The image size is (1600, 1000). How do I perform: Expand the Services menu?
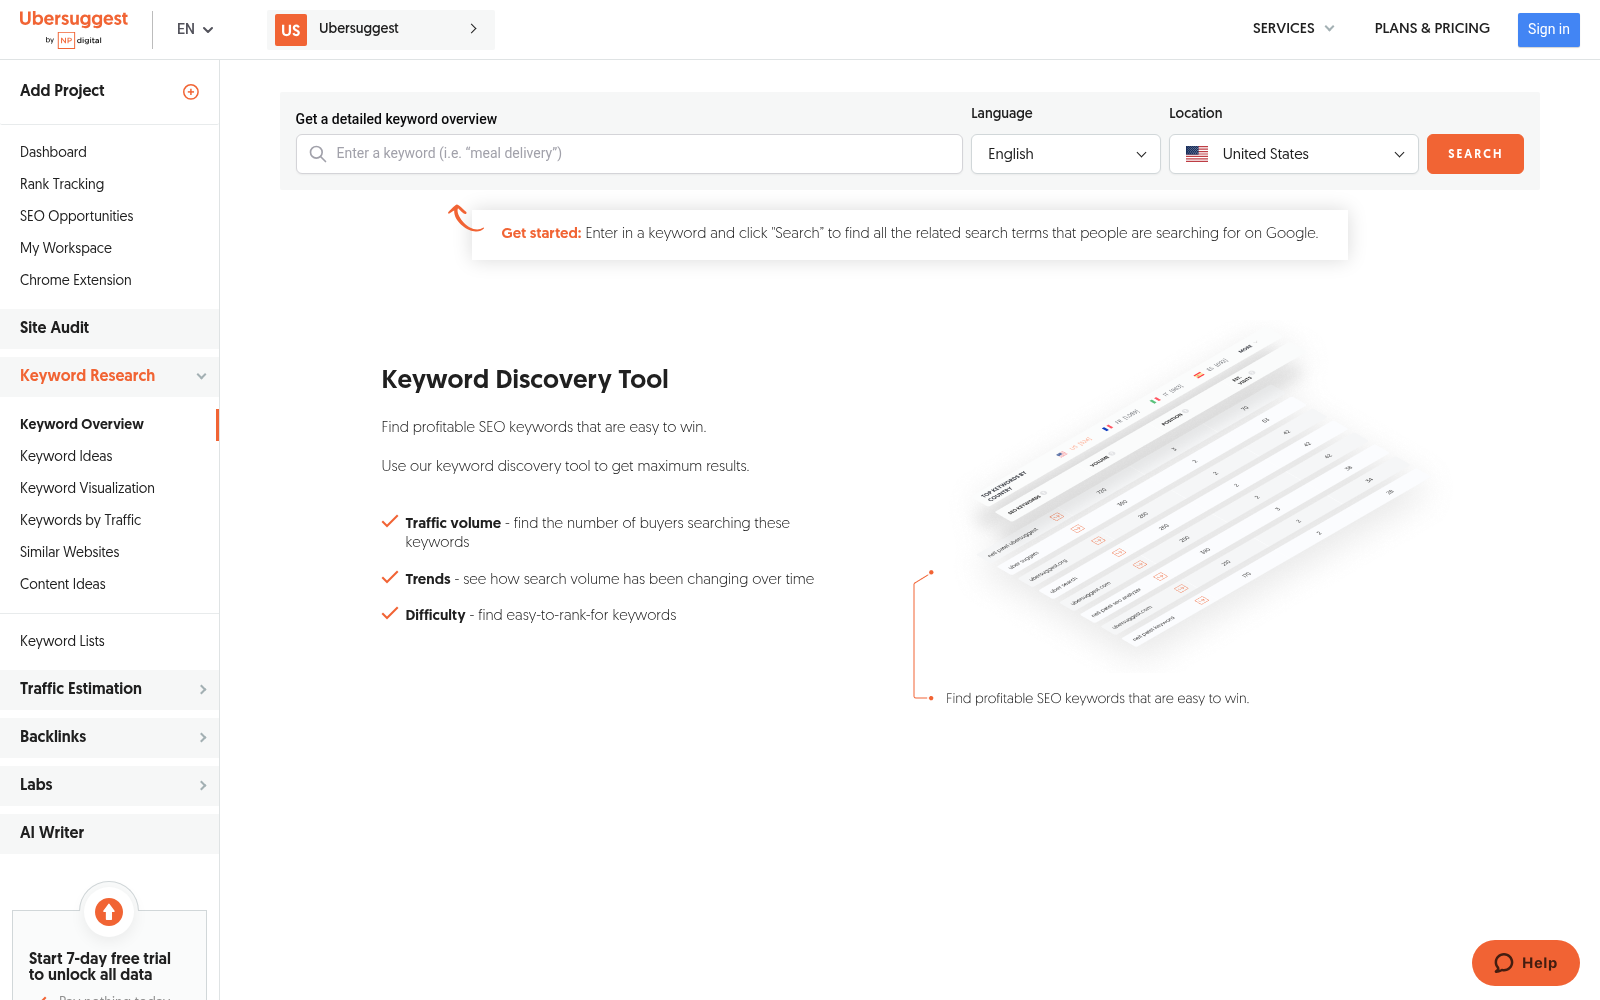[x=1293, y=28]
